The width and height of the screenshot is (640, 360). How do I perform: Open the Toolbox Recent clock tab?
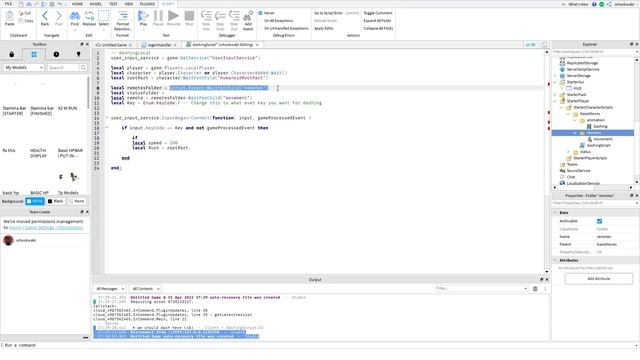(x=56, y=54)
